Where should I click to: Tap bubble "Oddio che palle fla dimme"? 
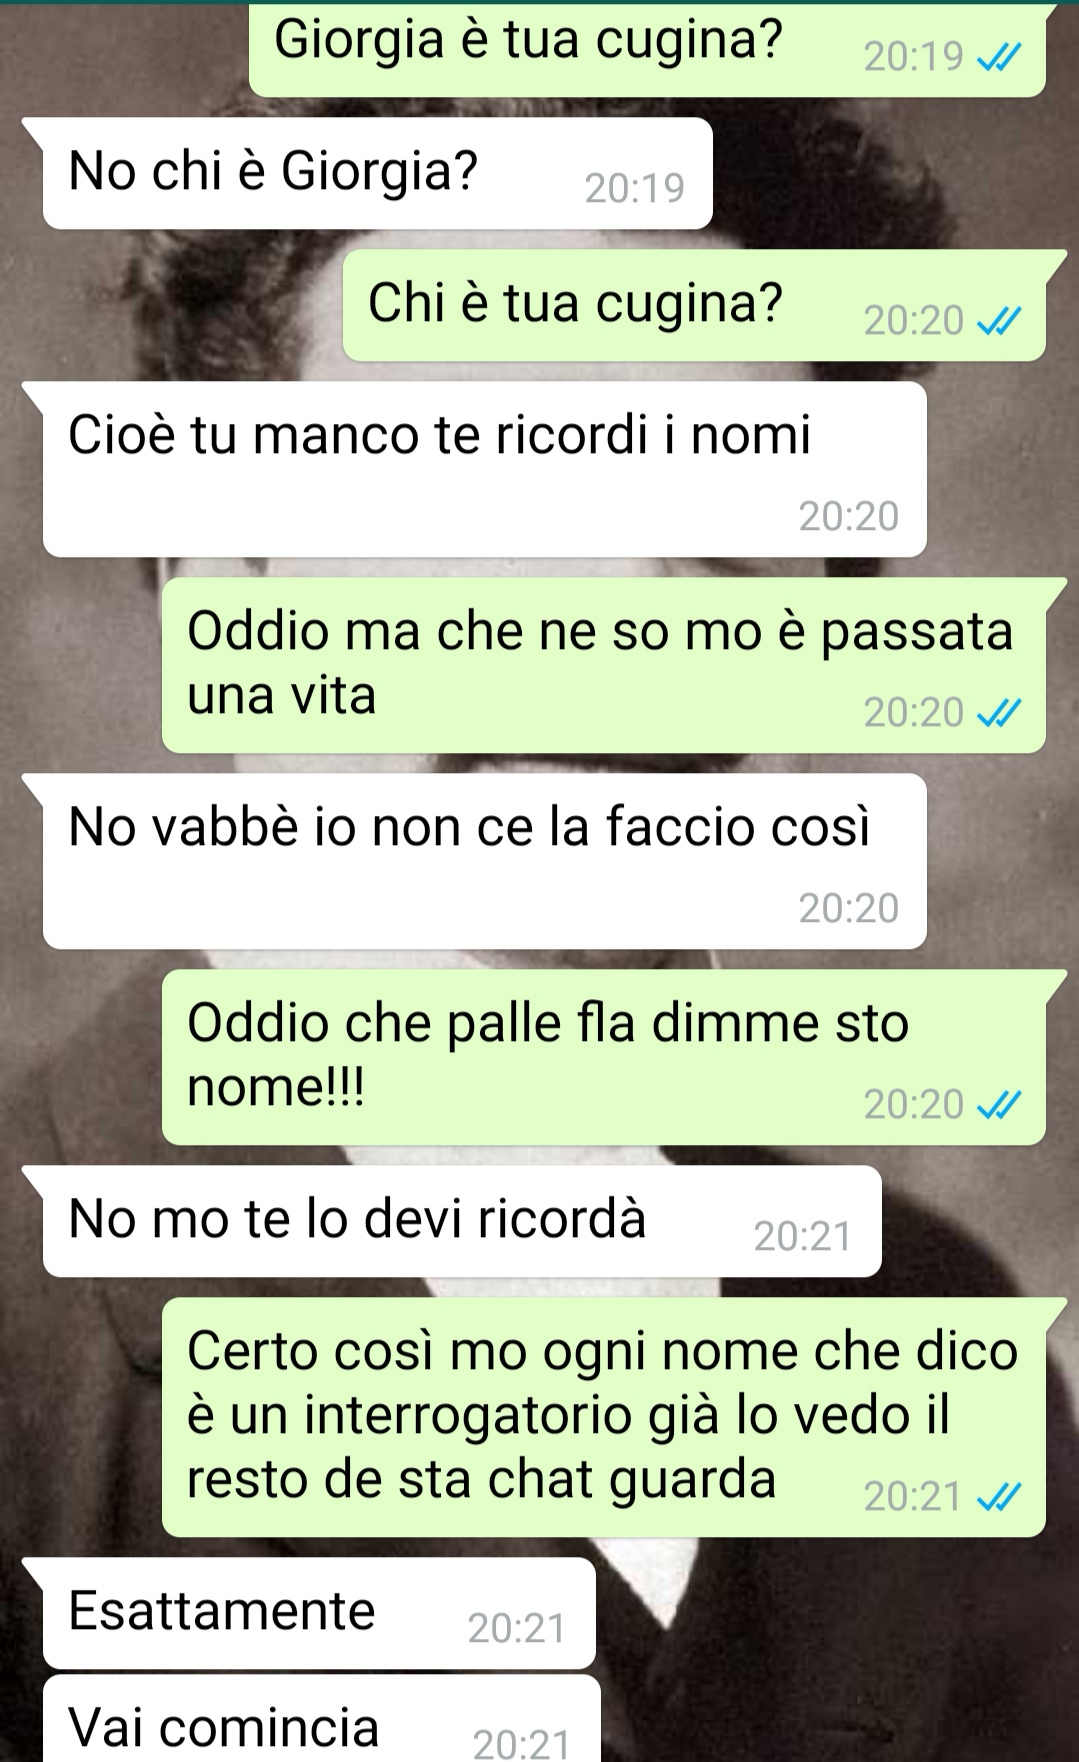[x=603, y=1057]
